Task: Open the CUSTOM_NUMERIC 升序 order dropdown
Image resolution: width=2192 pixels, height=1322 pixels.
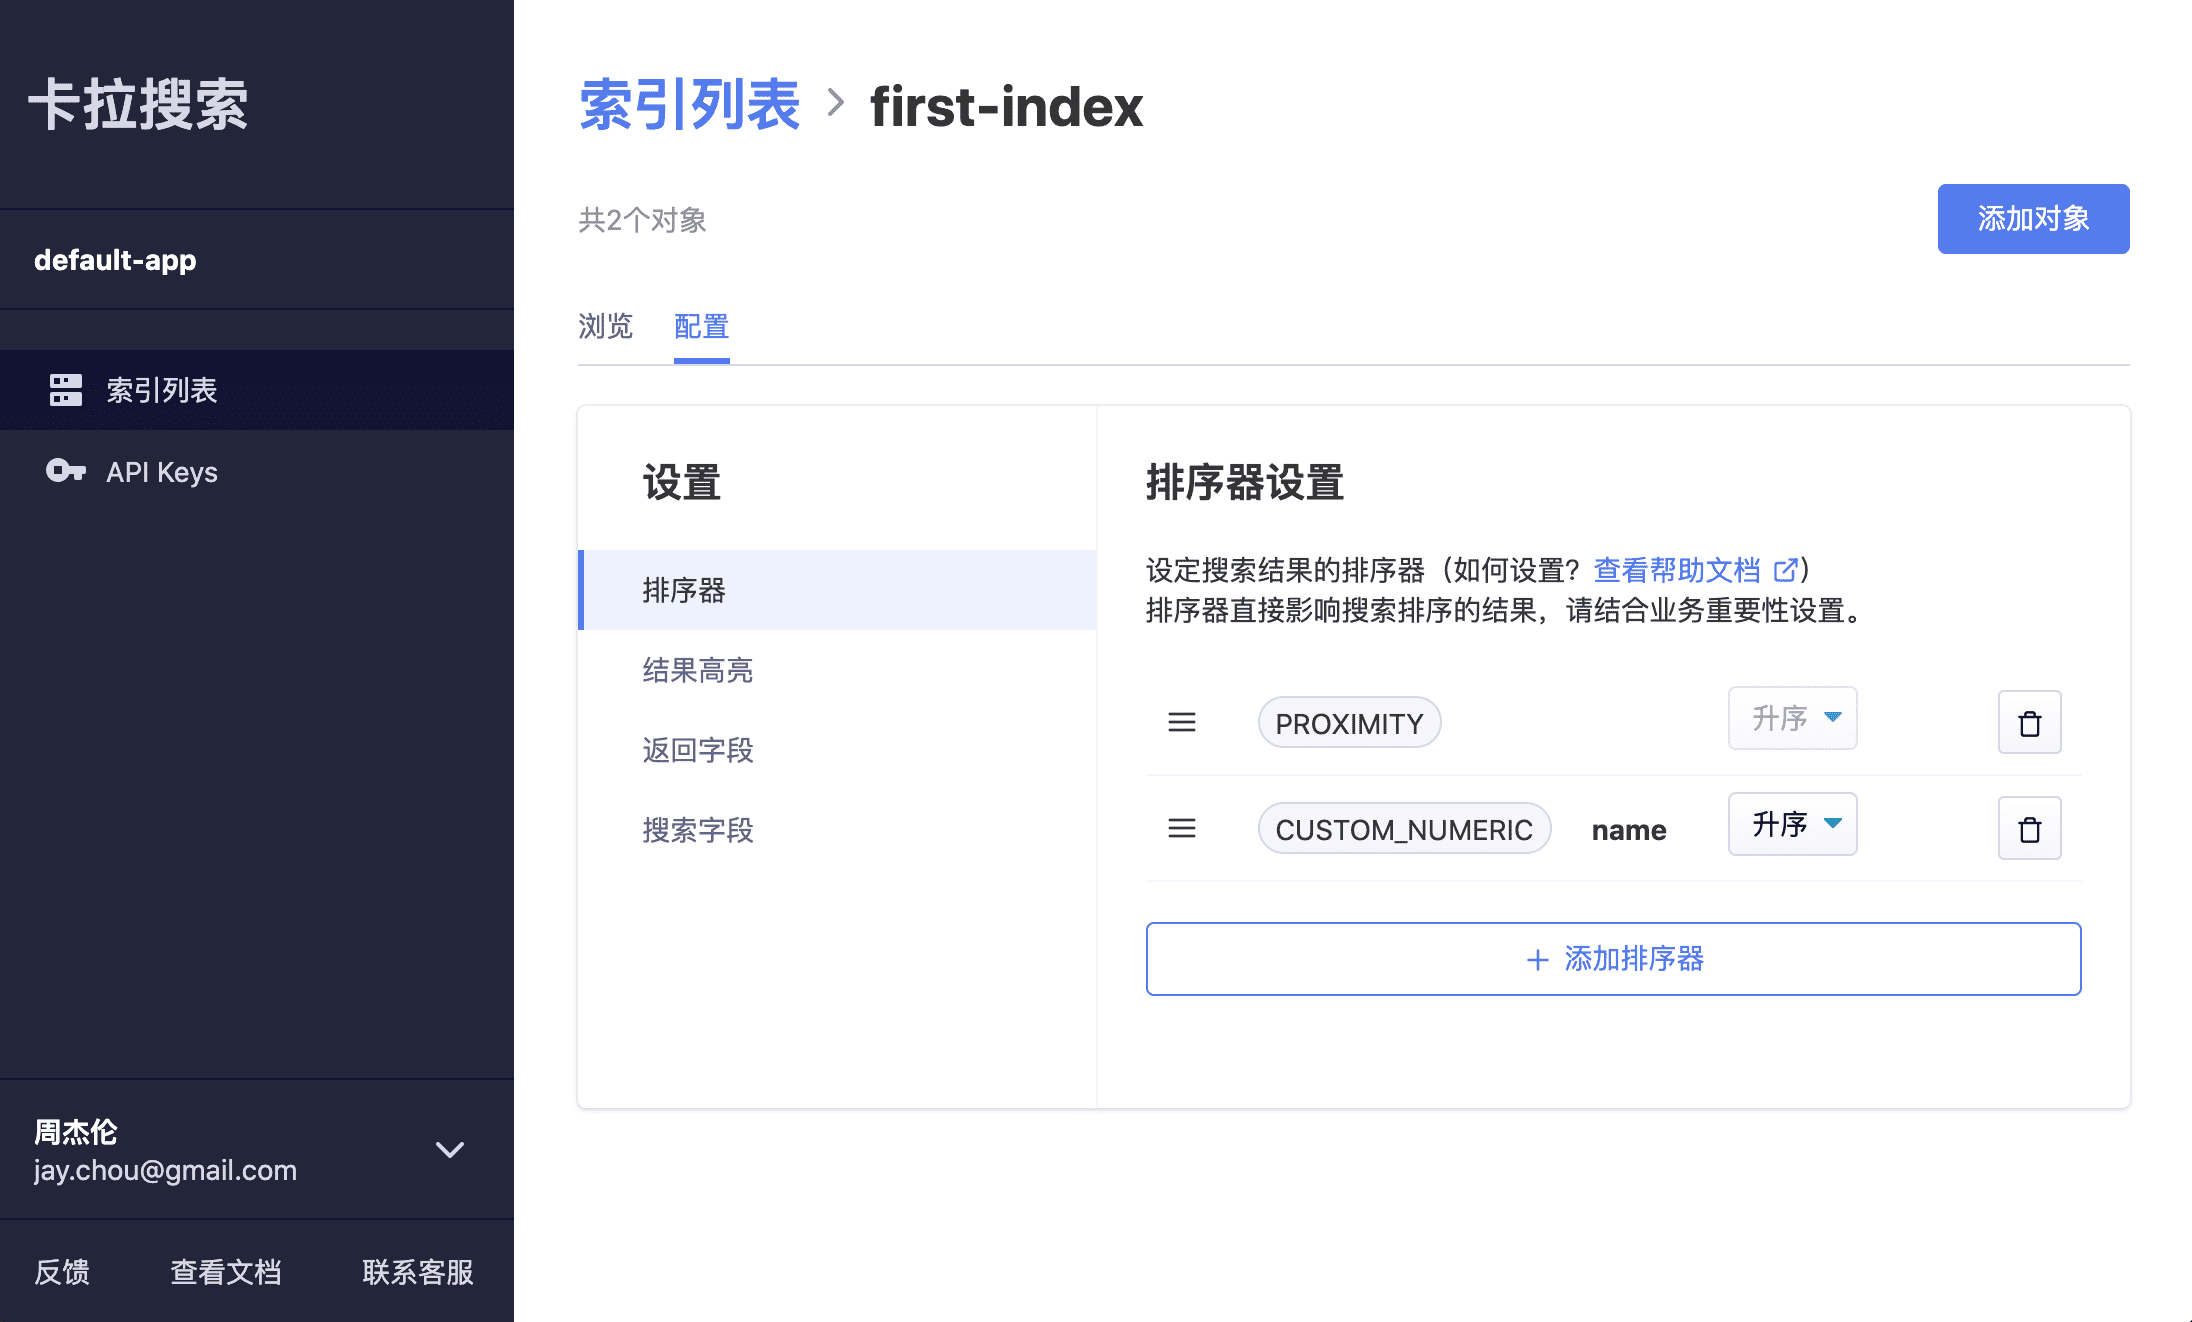Action: 1792,824
